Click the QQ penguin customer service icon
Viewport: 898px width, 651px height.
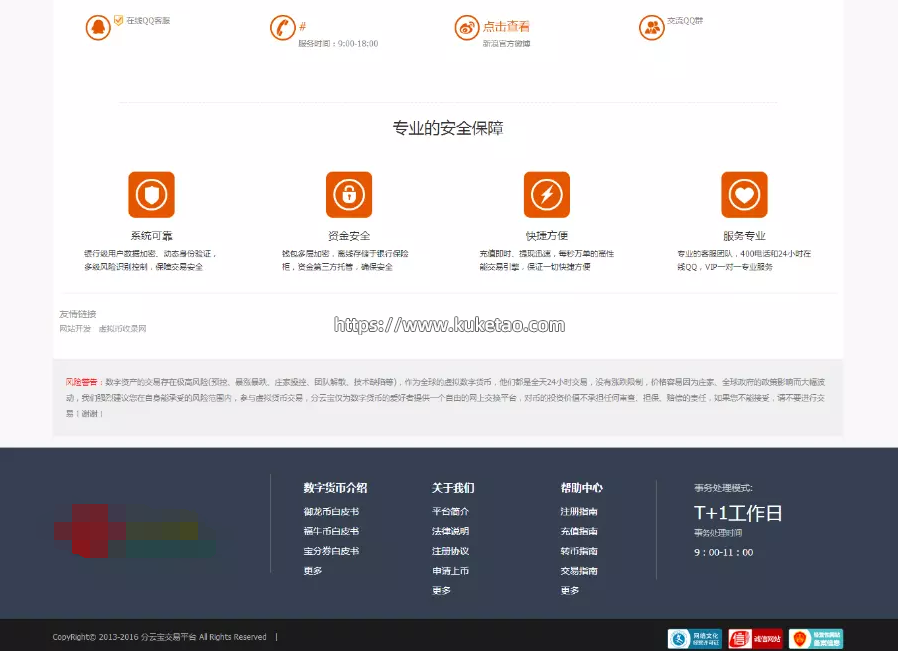[98, 27]
